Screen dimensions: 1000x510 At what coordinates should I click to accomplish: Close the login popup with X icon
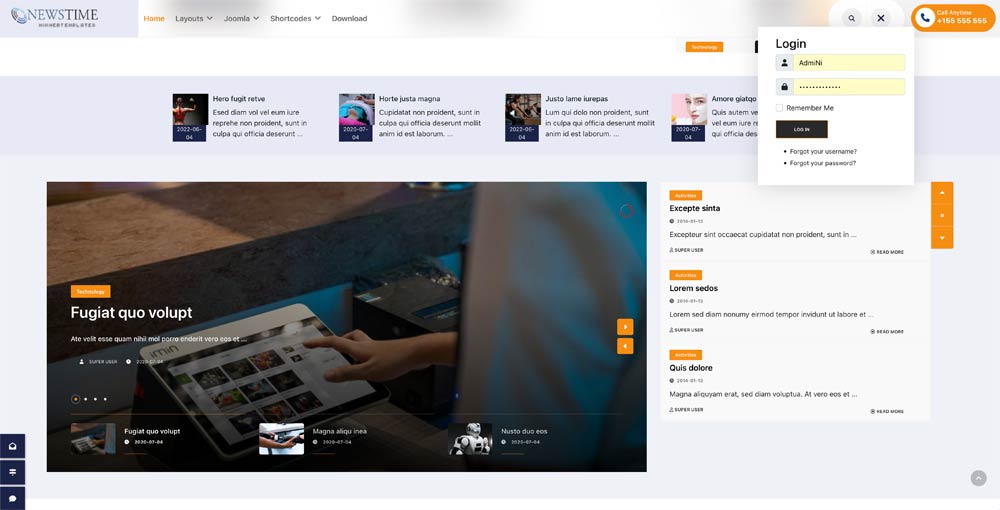(x=881, y=18)
